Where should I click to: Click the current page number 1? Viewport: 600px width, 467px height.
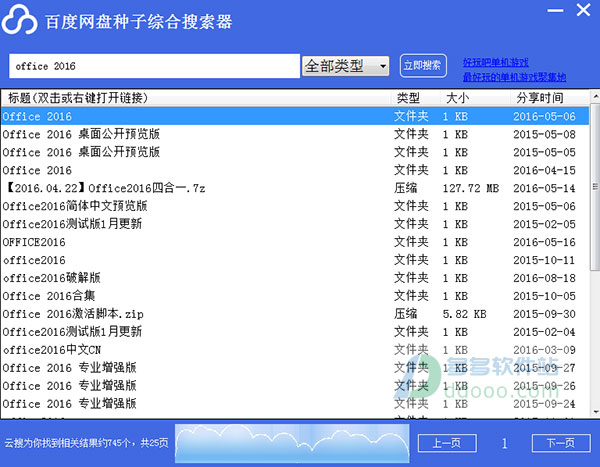pos(505,443)
